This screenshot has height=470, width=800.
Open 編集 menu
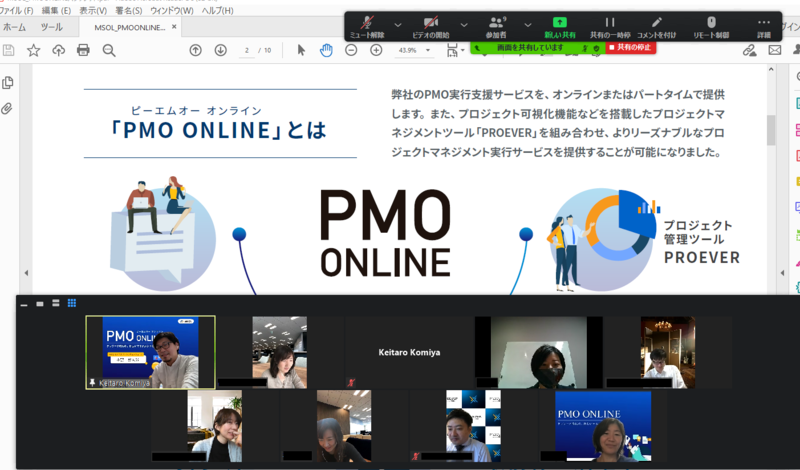[x=56, y=10]
